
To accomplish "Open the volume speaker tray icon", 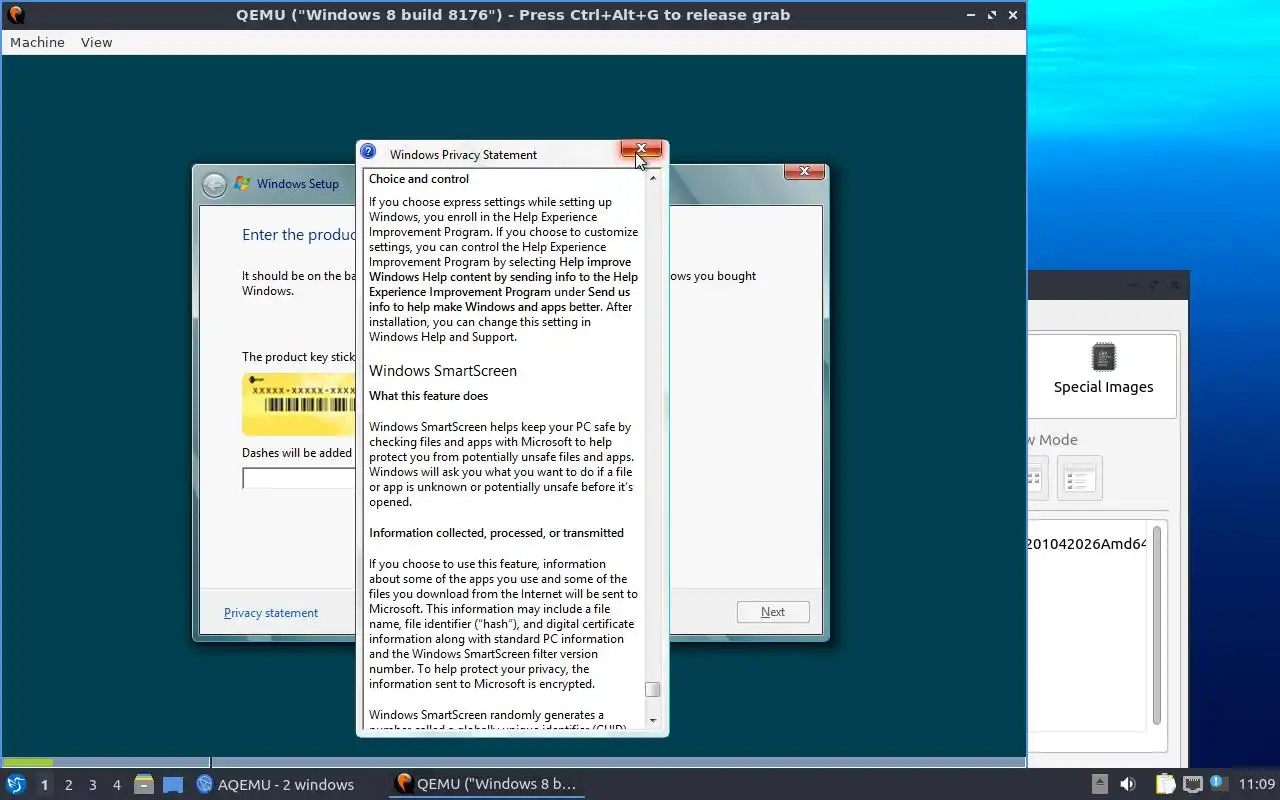I will [x=1128, y=784].
